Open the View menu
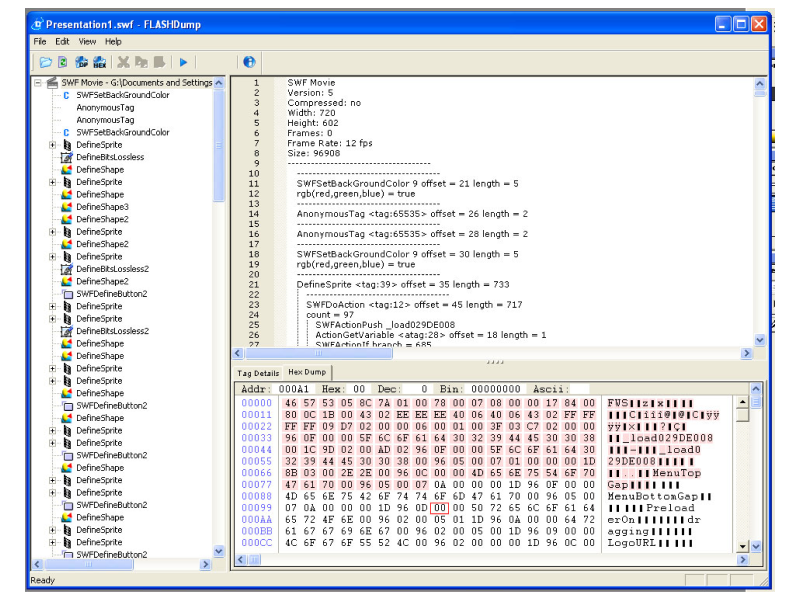This screenshot has width=800, height=600. point(87,41)
